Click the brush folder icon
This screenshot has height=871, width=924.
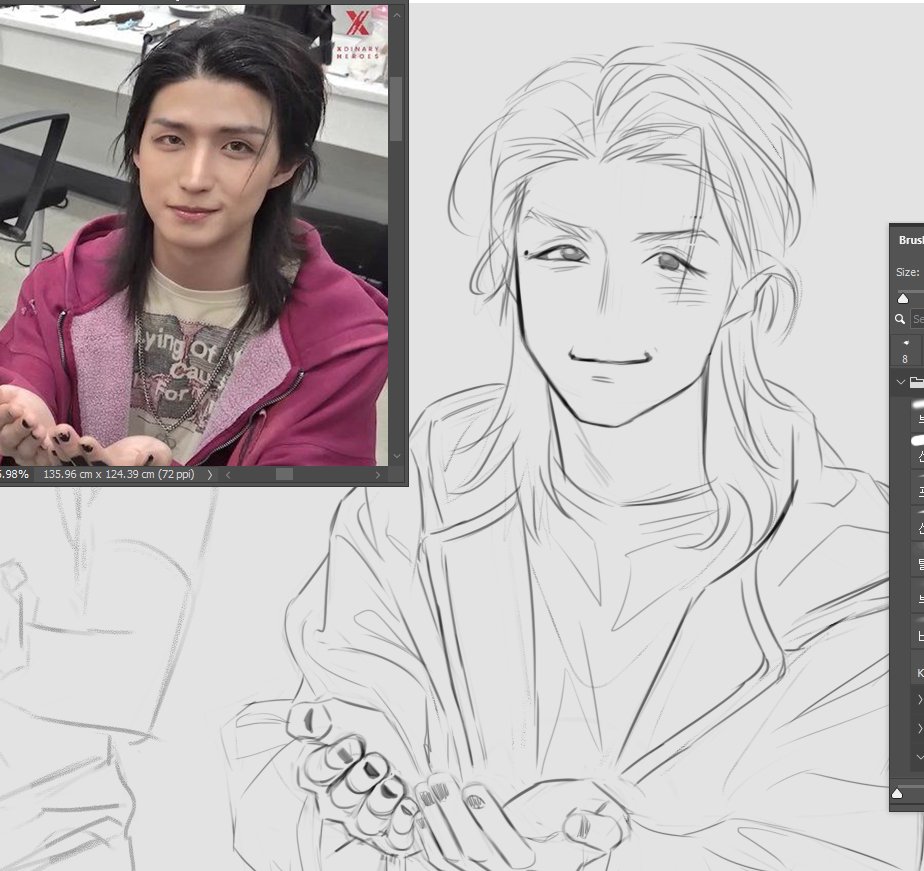click(917, 382)
